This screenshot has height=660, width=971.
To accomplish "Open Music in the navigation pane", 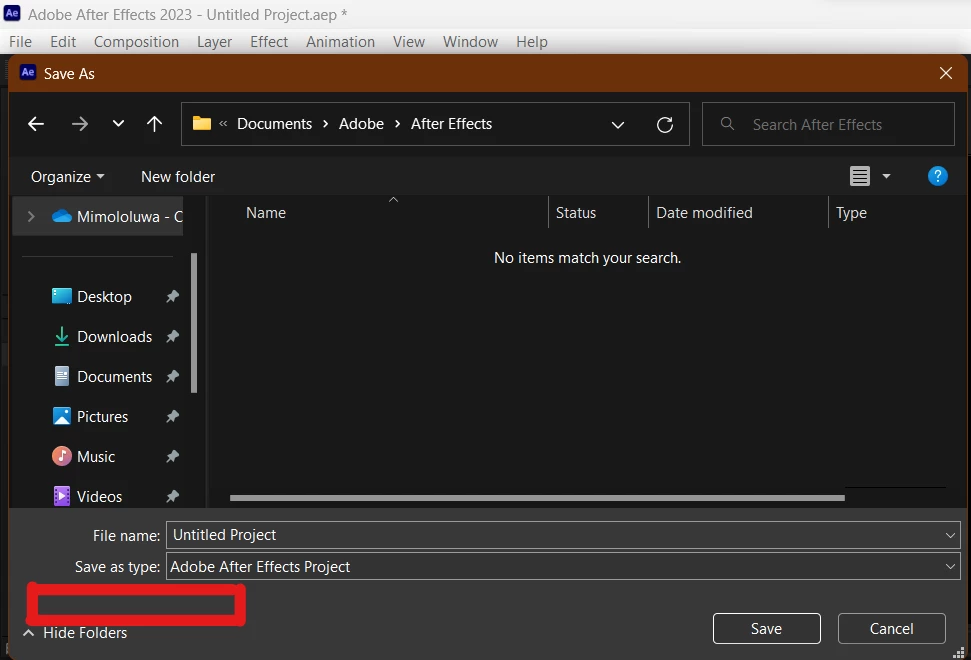I will [x=96, y=456].
